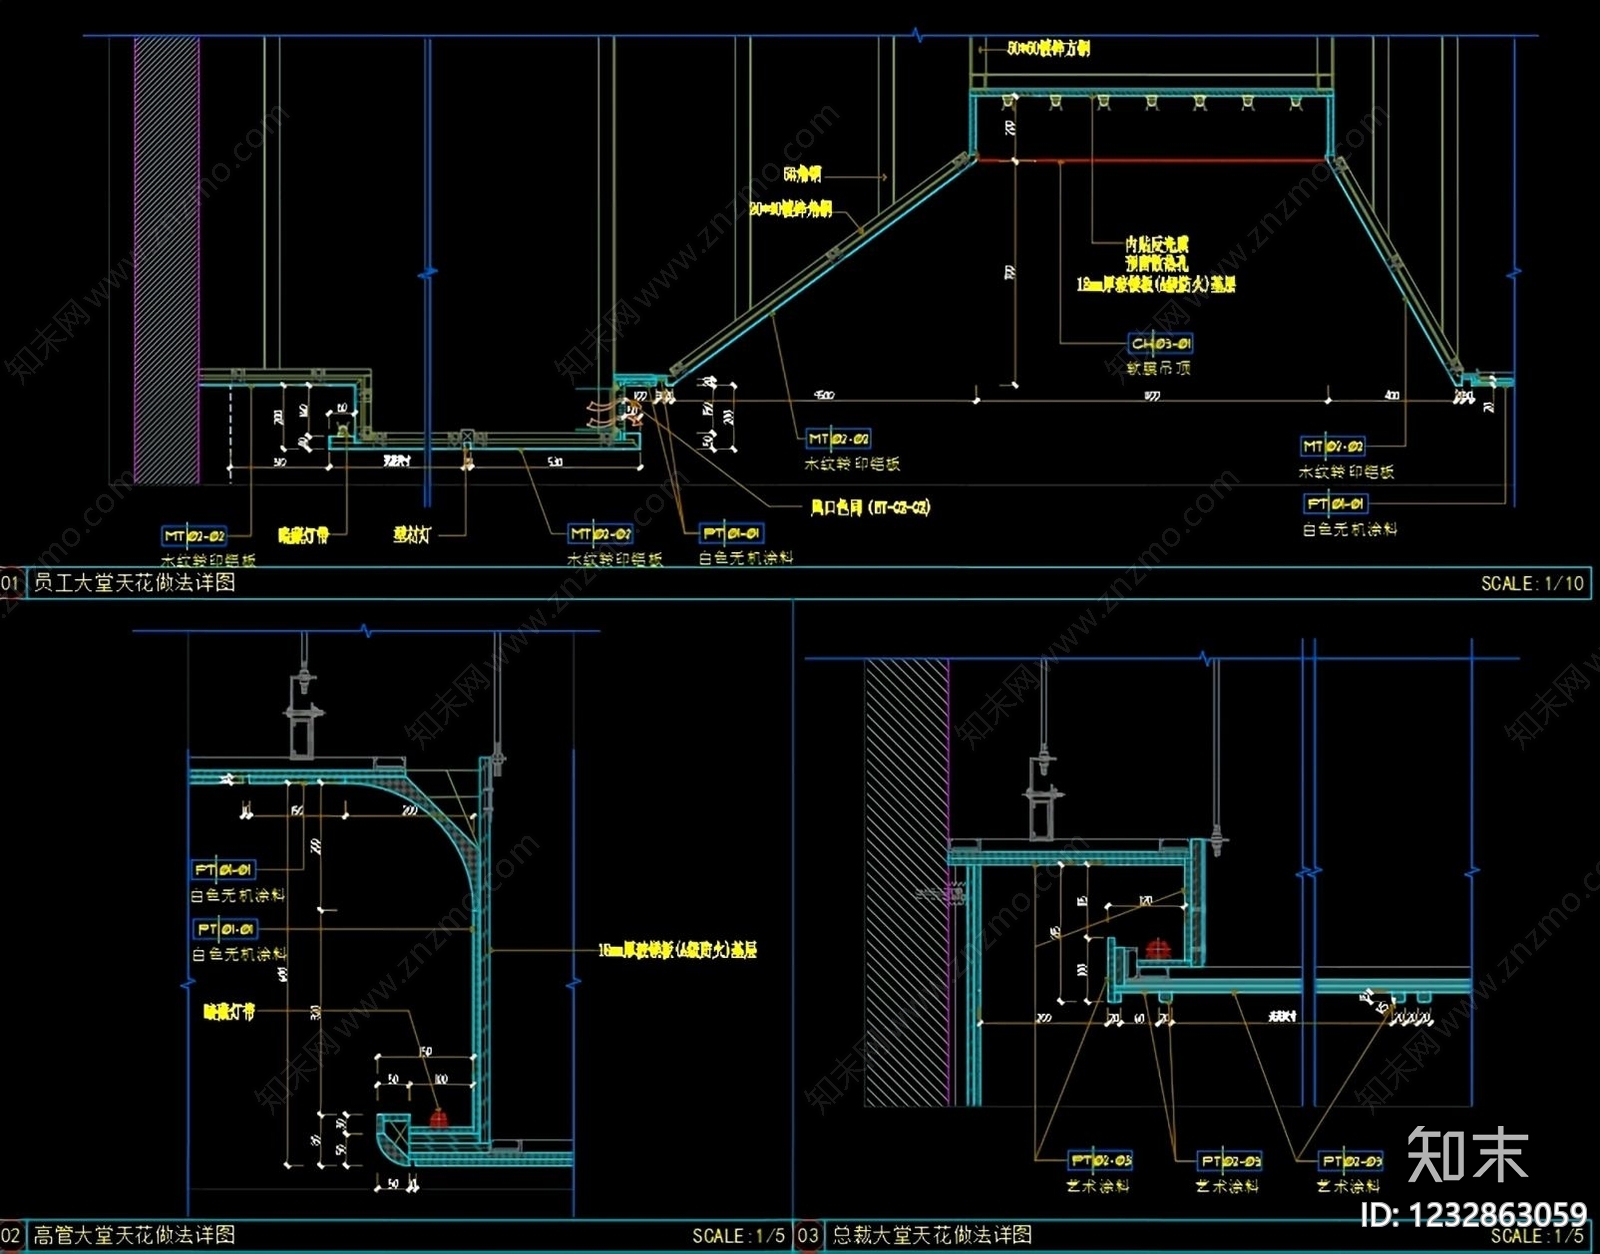Pick the 50*50 镀锌方钢 annotation at the top
Viewport: 1600px width, 1254px height.
1048,48
